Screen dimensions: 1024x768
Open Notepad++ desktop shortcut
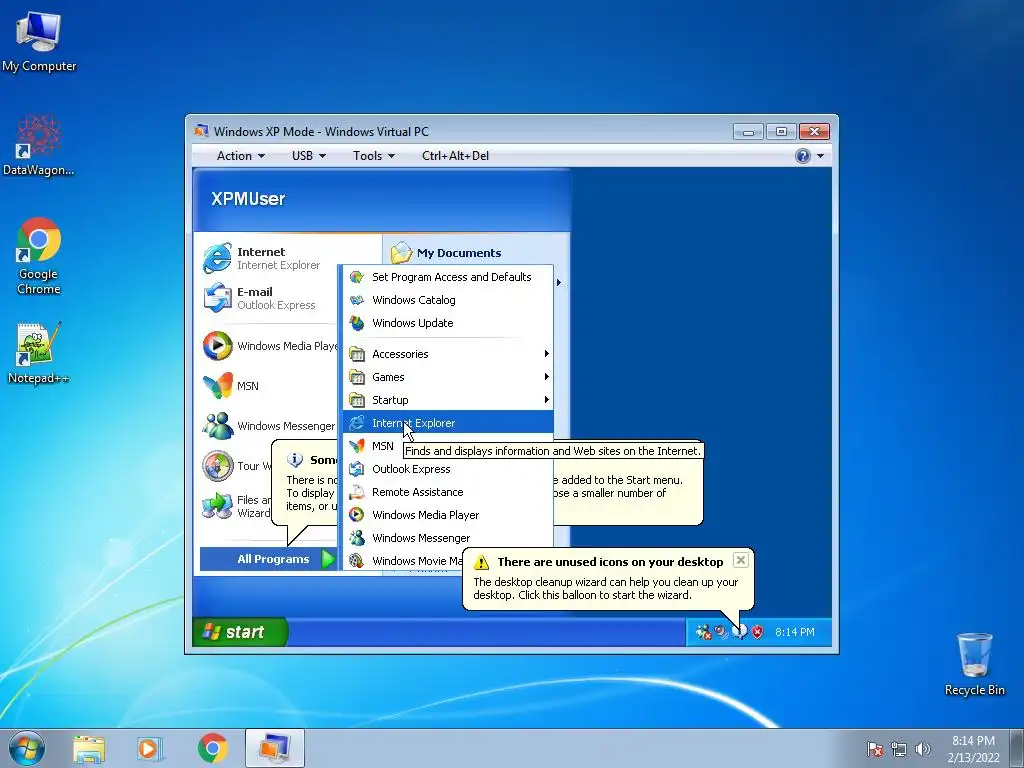tap(39, 353)
